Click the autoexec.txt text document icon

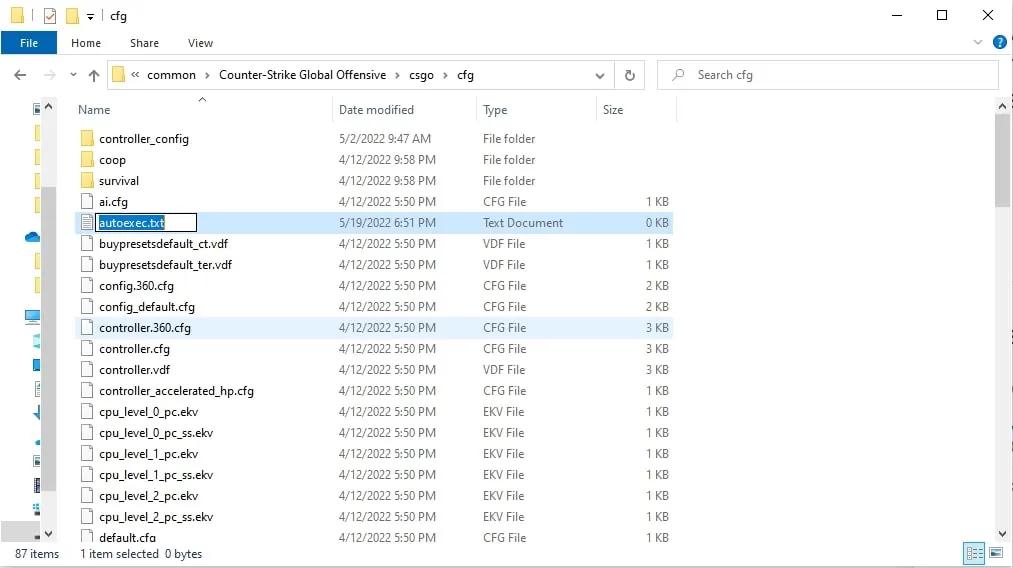87,222
